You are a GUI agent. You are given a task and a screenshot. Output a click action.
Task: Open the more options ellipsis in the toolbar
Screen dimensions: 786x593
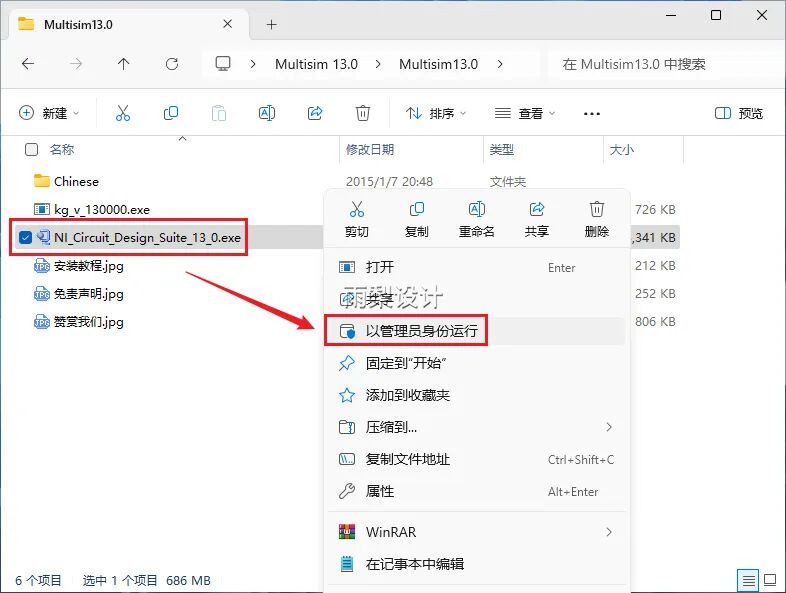point(592,114)
